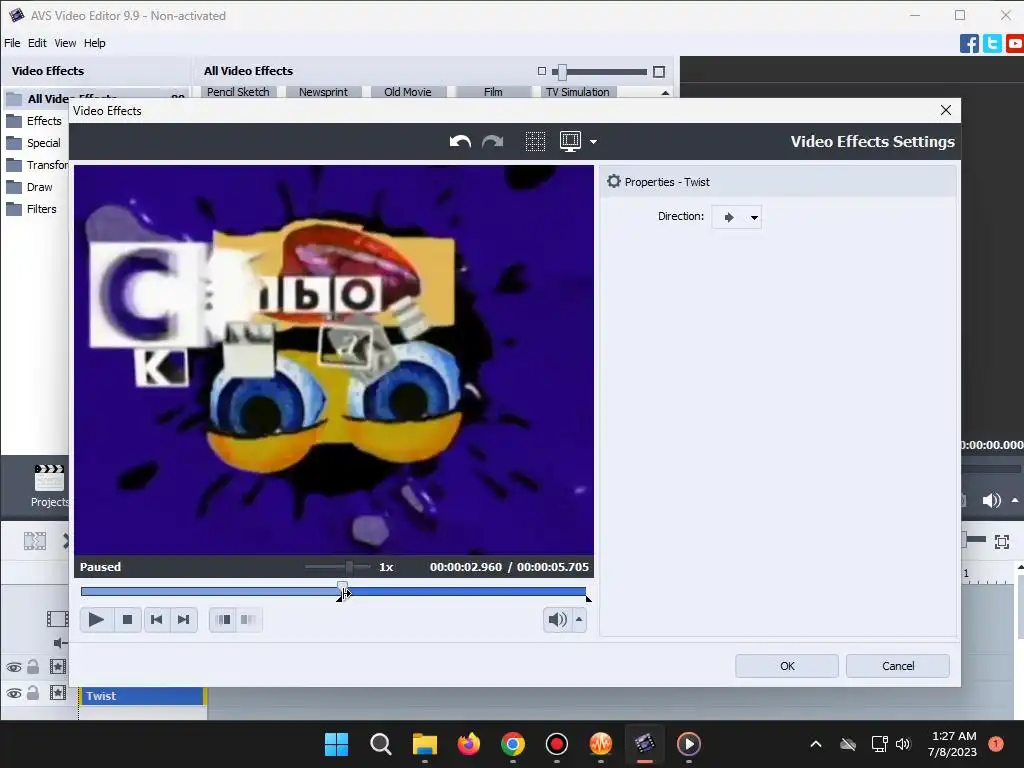Open the AVS Facebook page icon

click(x=969, y=44)
